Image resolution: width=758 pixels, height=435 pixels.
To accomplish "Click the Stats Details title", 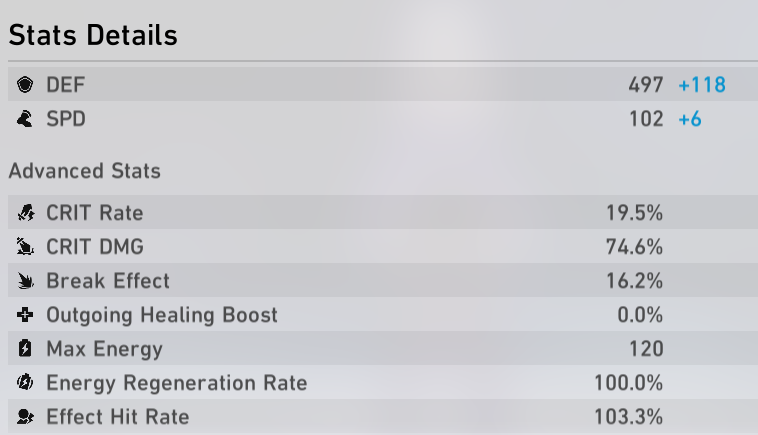I will pyautogui.click(x=93, y=35).
